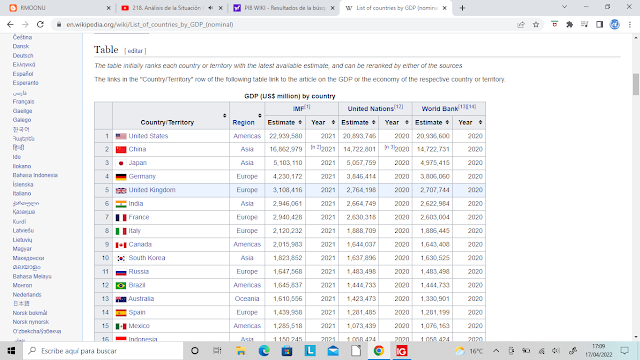The height and width of the screenshot is (360, 640).
Task: Mute the YouTube tab's audio icon
Action: 211,8
